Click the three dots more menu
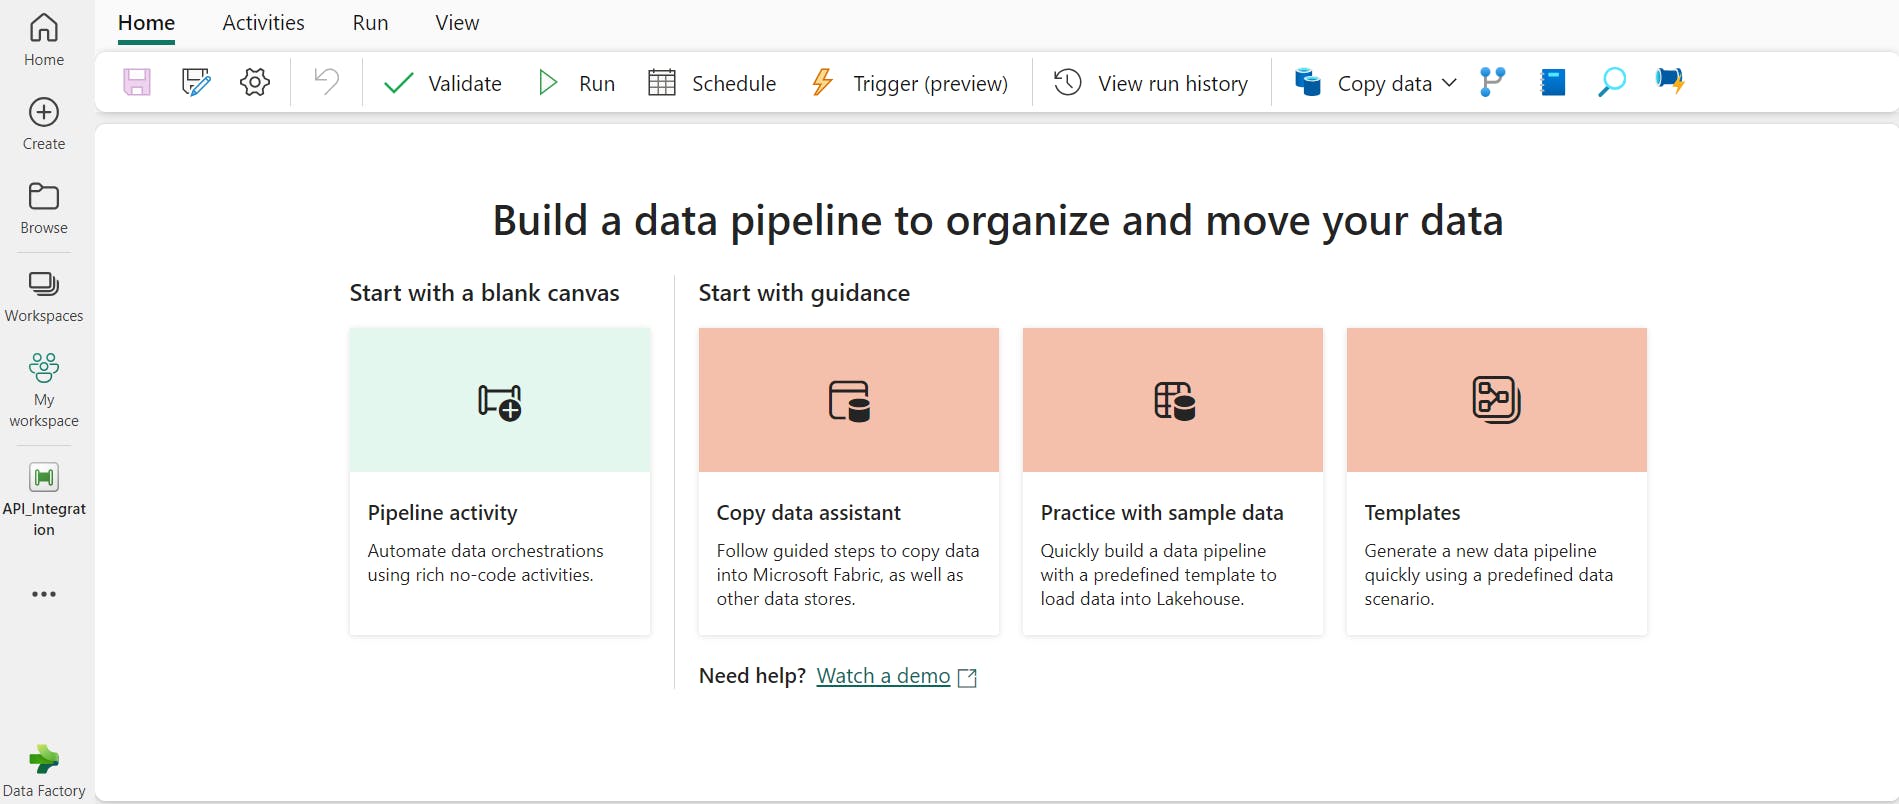 (x=44, y=594)
